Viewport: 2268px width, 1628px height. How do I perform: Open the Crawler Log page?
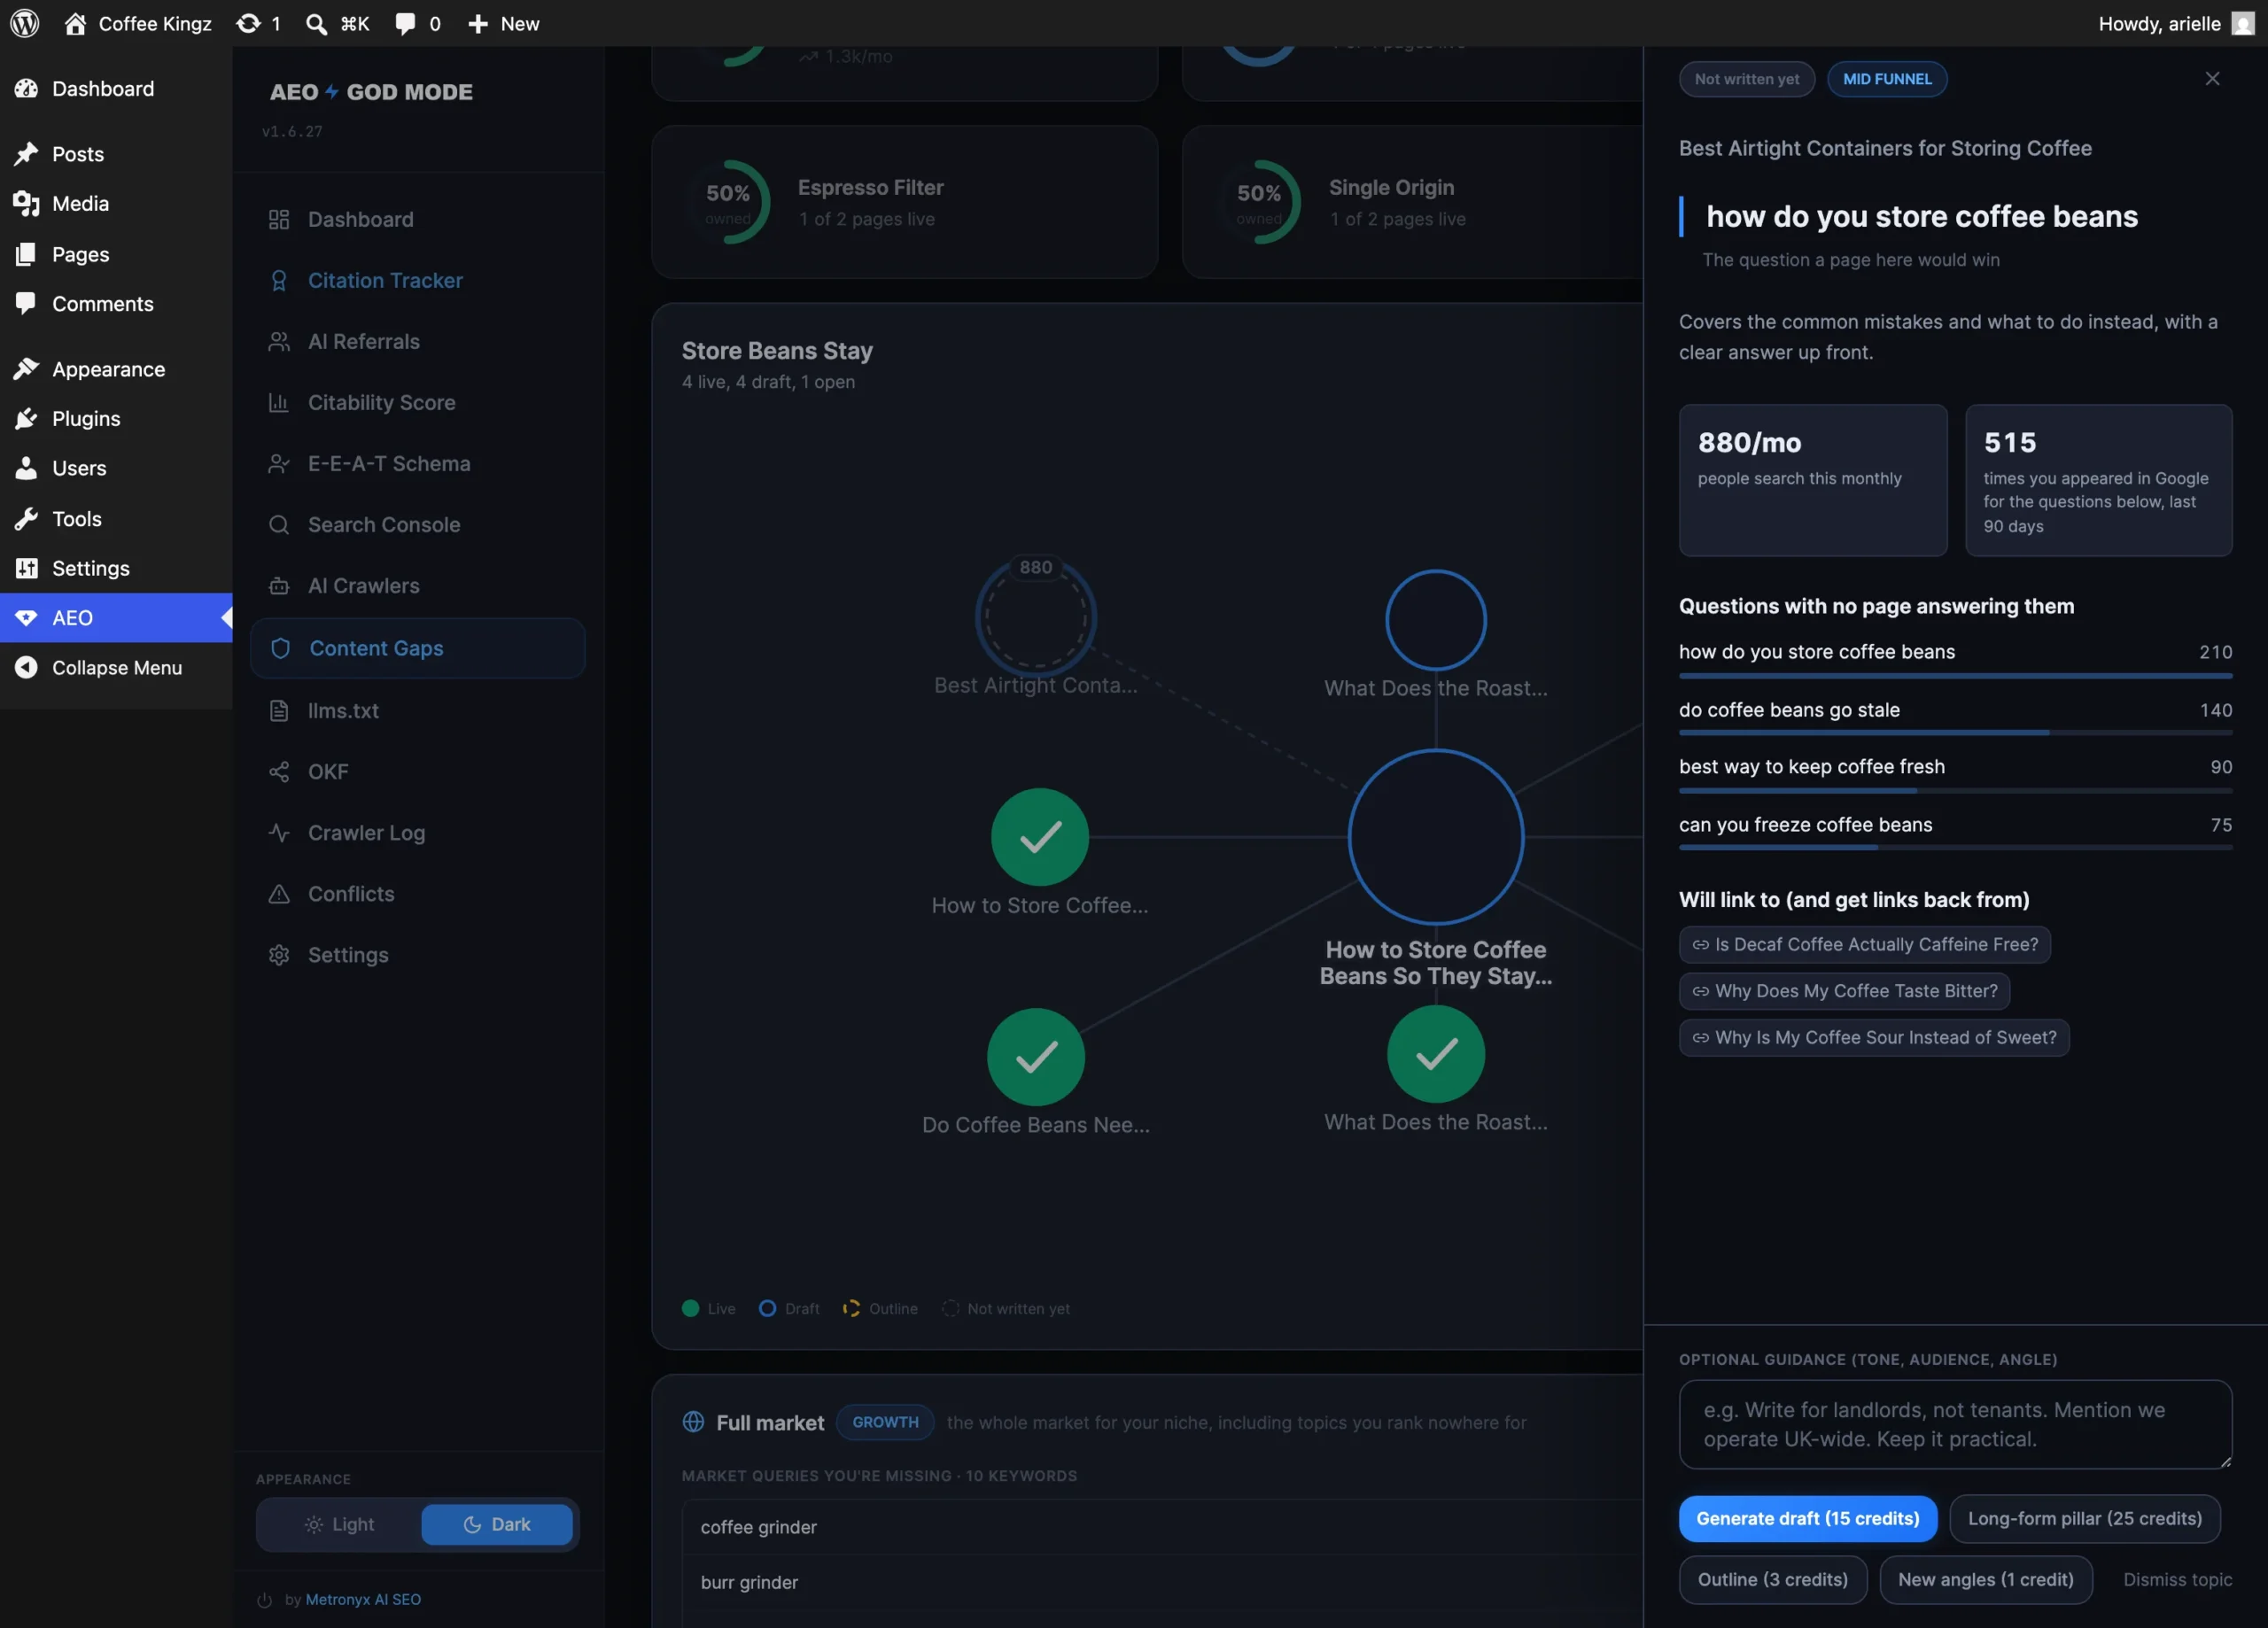[x=417, y=832]
